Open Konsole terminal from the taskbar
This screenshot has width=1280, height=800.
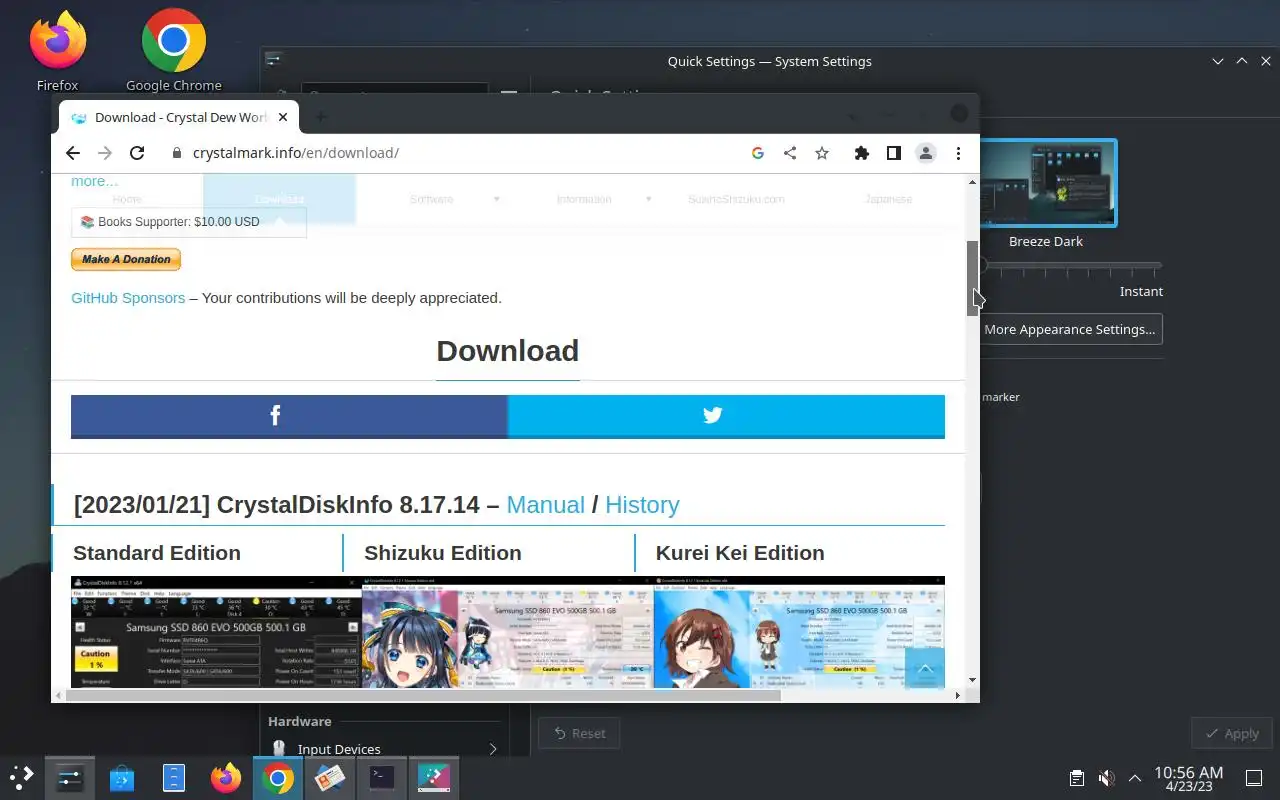click(381, 777)
